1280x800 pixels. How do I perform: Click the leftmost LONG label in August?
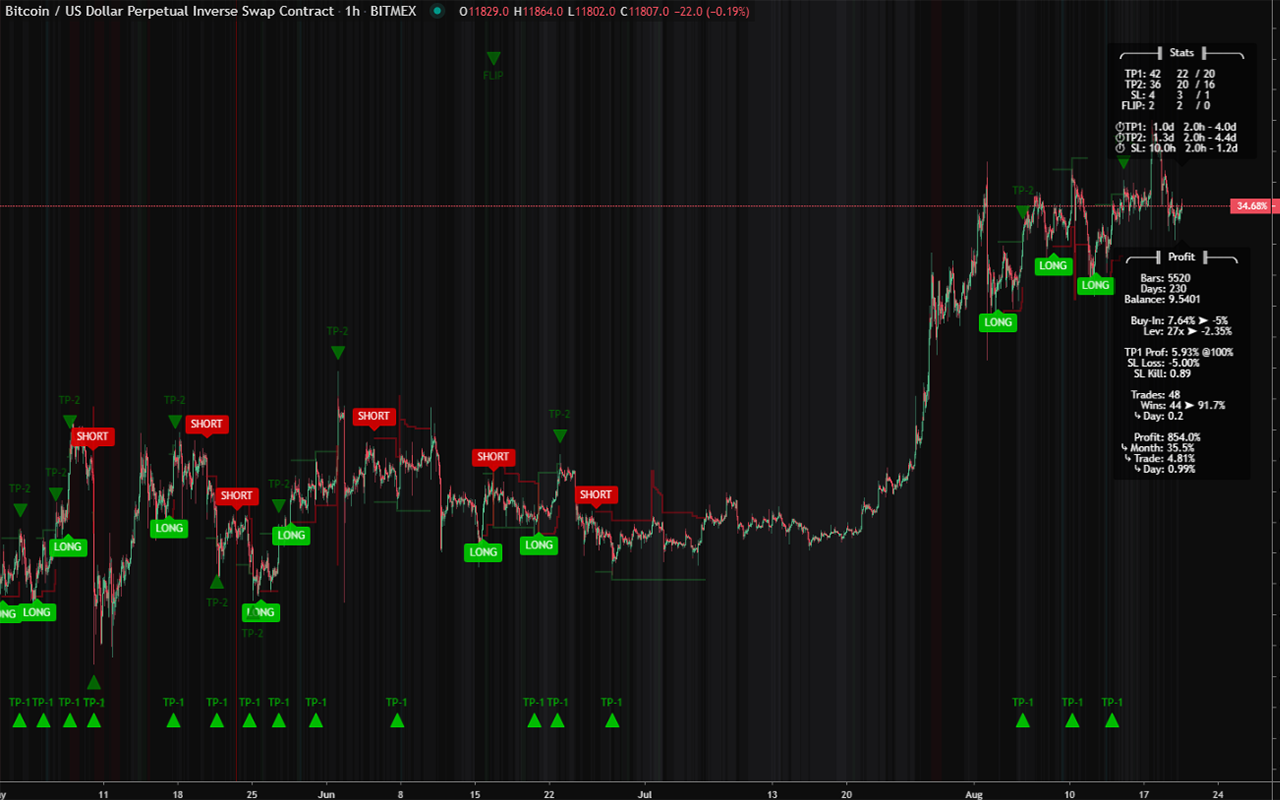click(998, 322)
